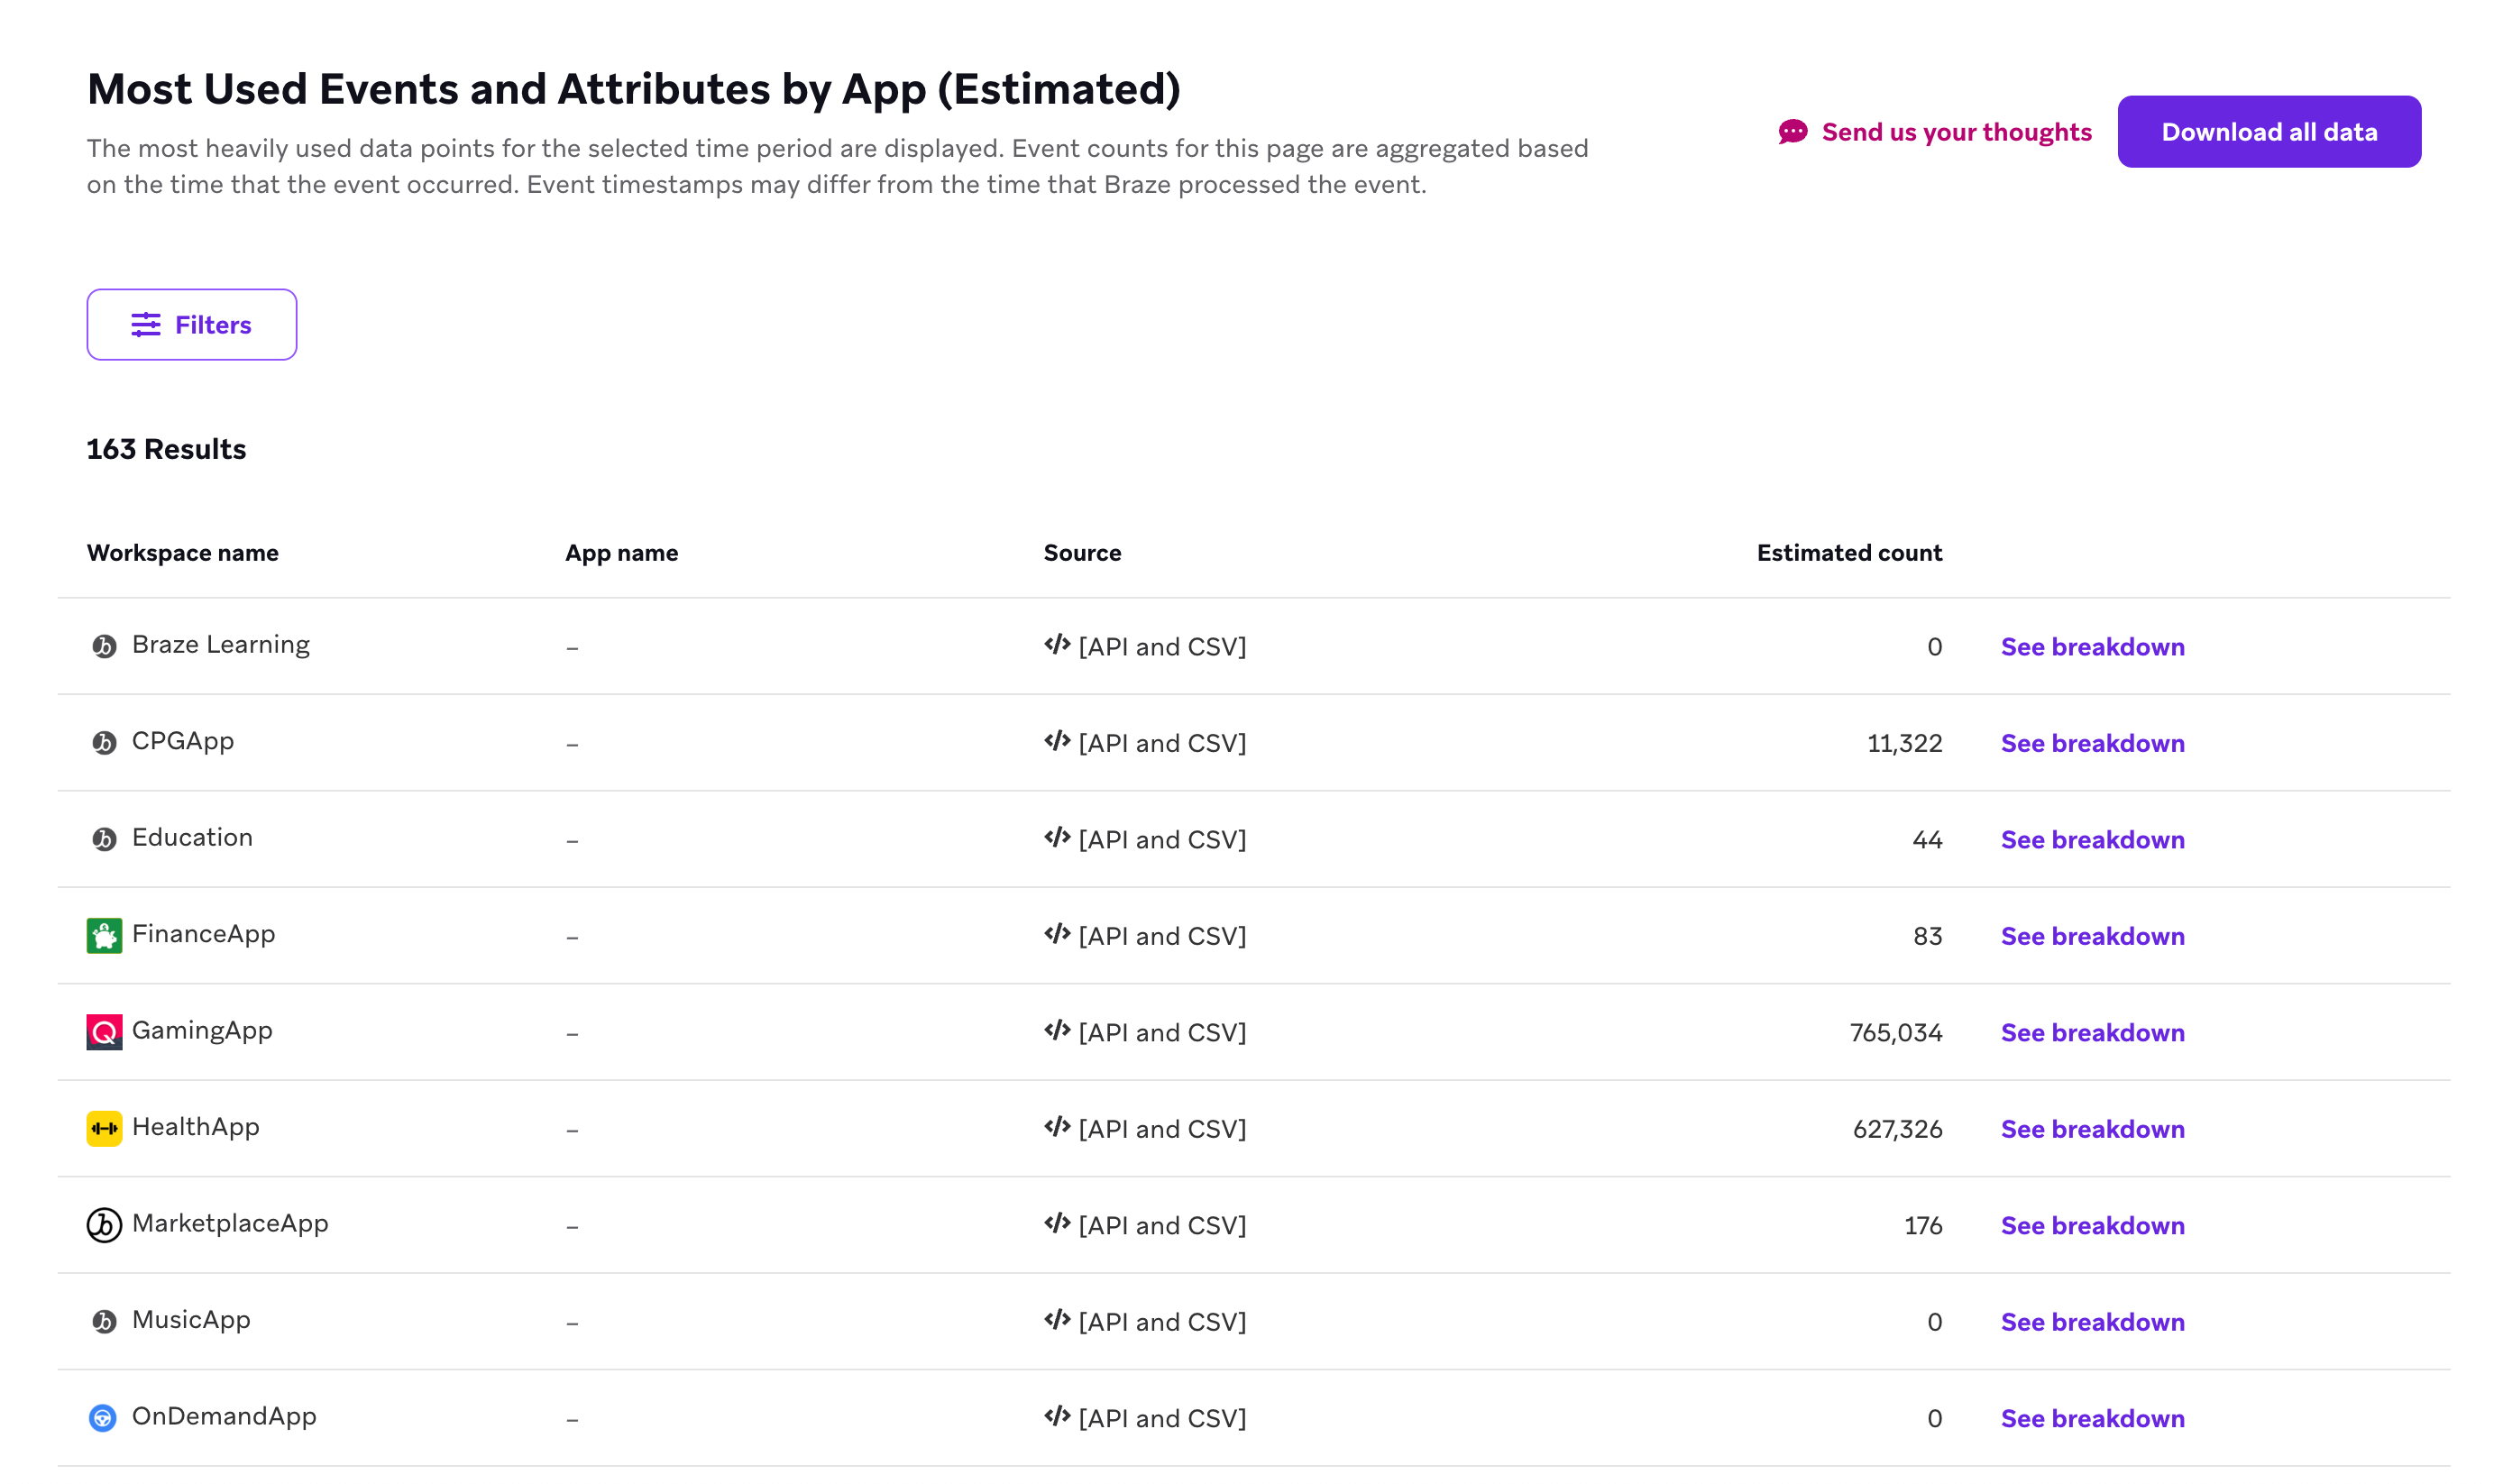See breakdown for OnDemandApp

(2092, 1418)
